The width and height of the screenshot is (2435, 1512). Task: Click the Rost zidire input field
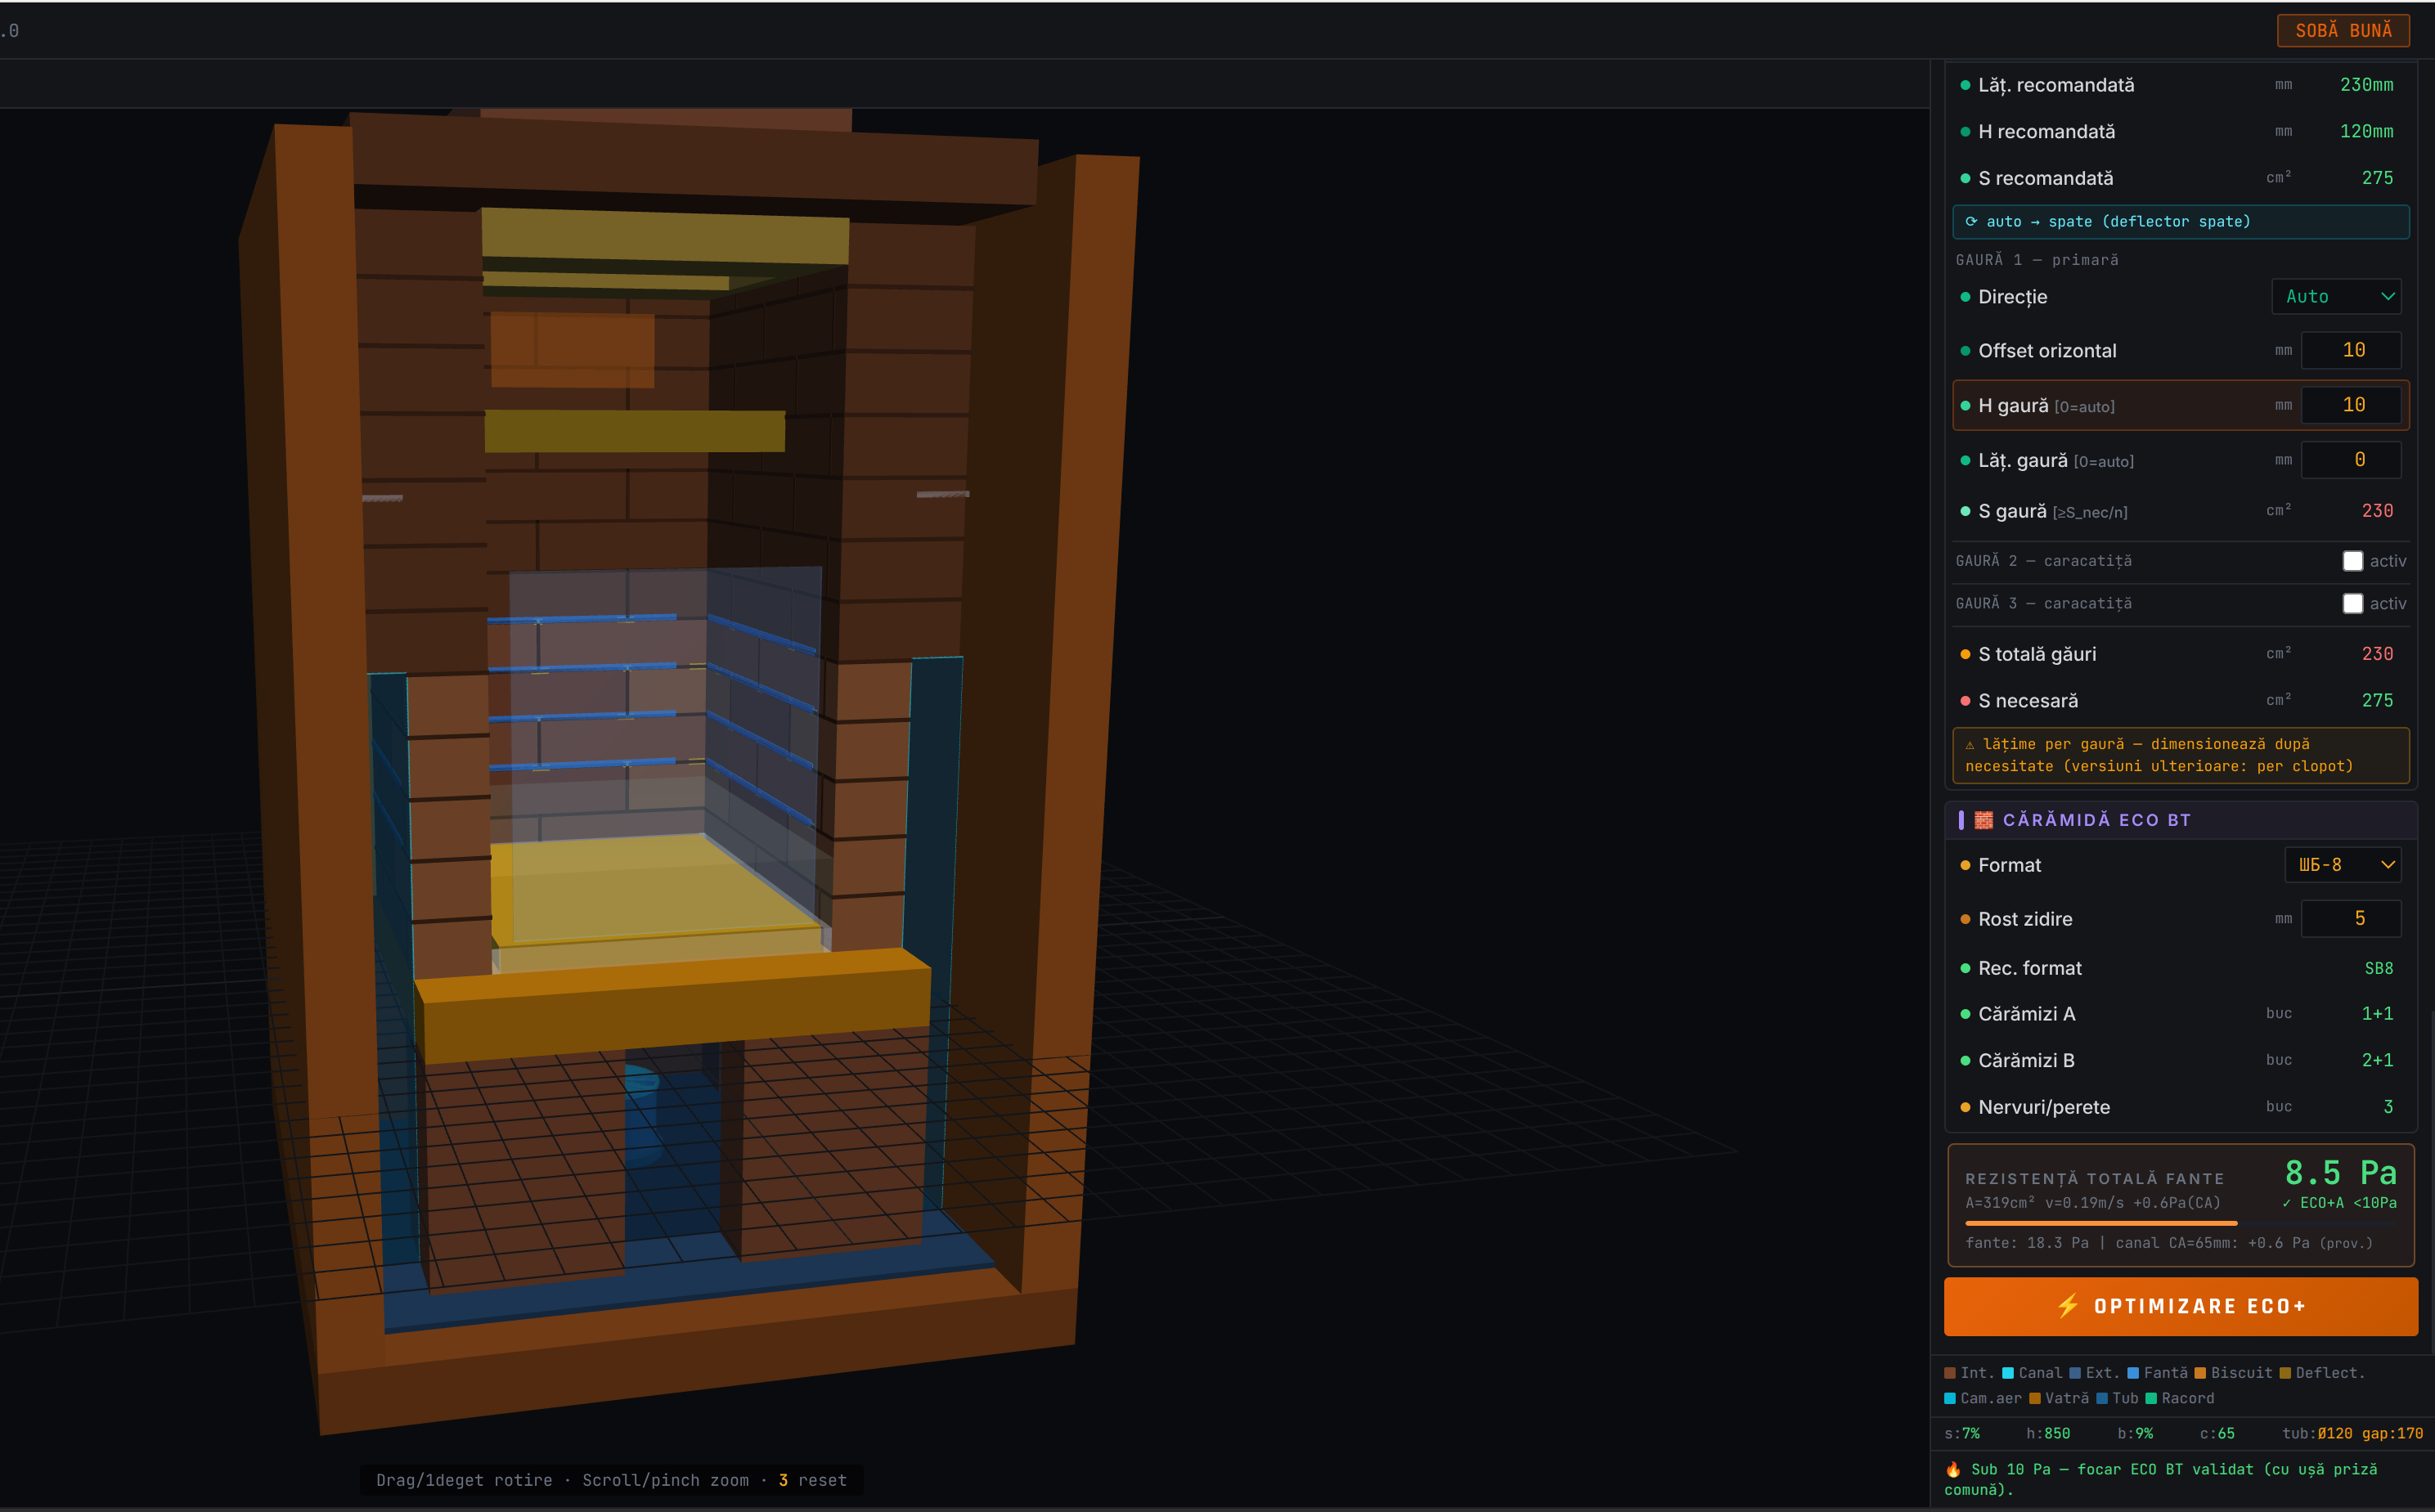(x=2351, y=919)
